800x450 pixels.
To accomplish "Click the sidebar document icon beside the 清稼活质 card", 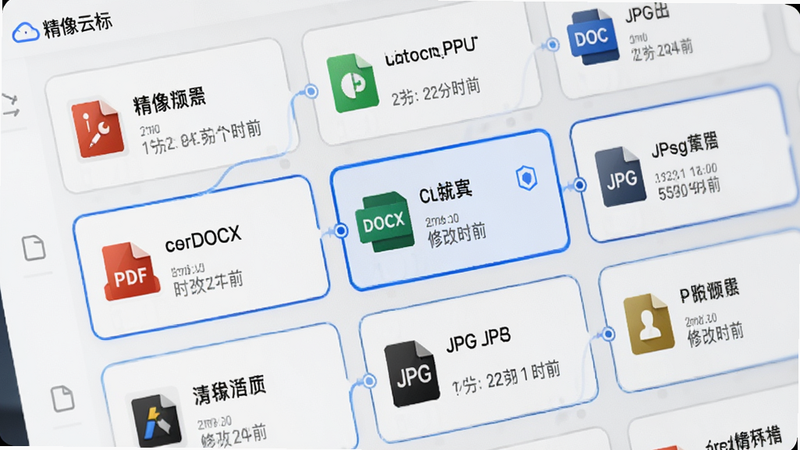I will pos(63,398).
